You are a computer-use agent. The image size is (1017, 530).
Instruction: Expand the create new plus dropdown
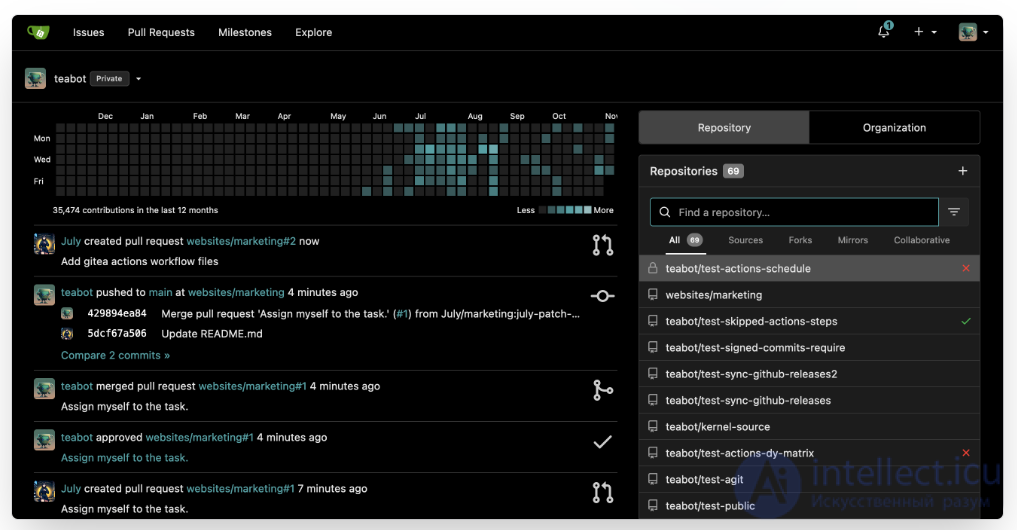pos(925,32)
